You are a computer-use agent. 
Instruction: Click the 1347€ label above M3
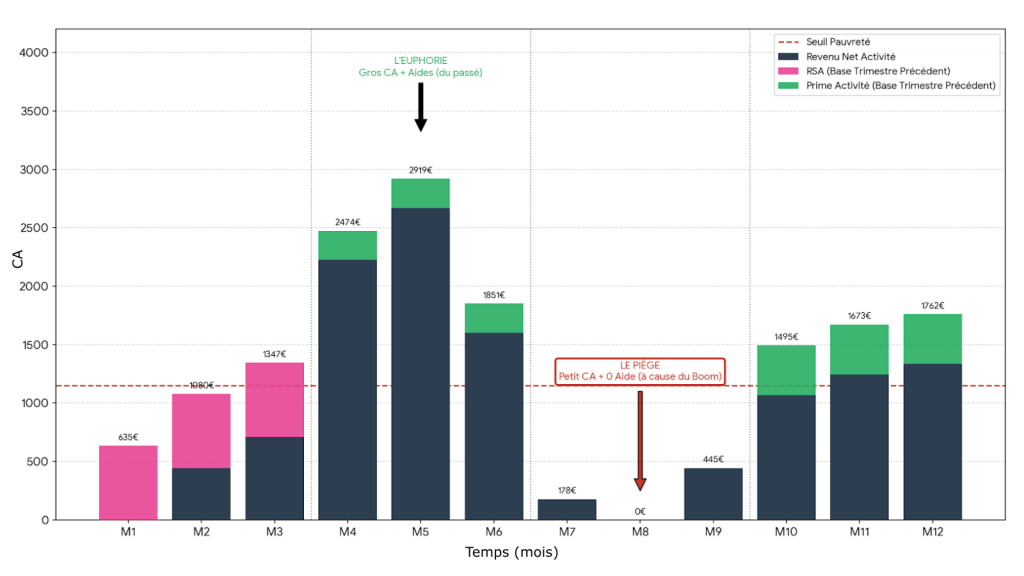tap(274, 354)
